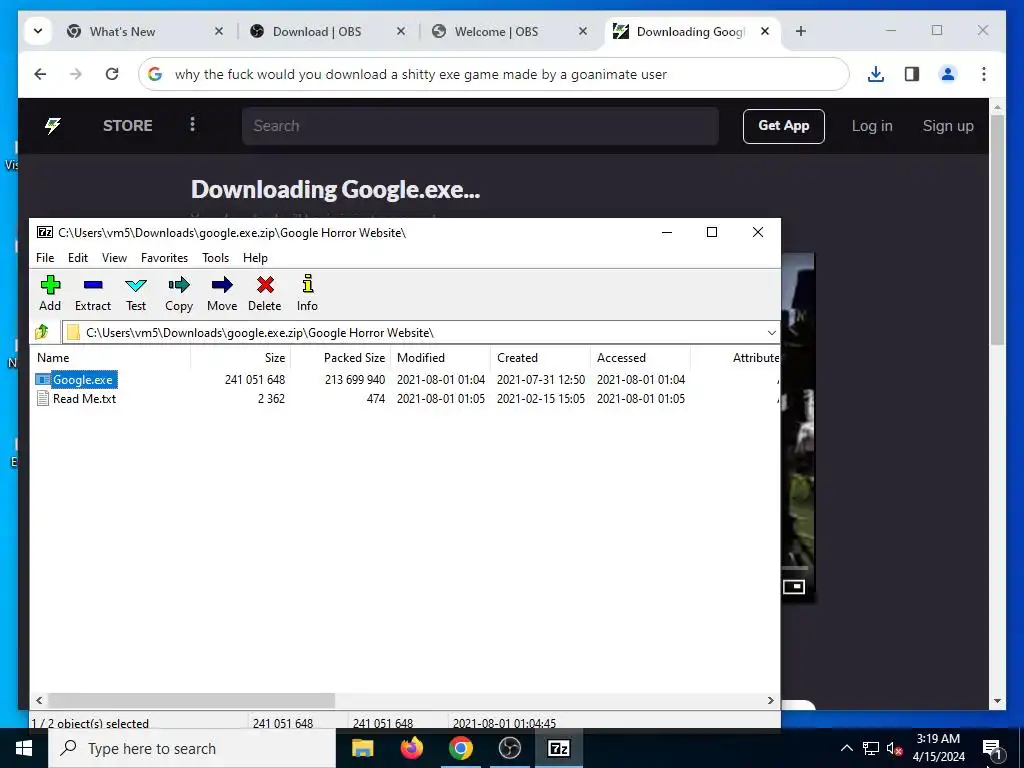Choose the Move toolbar icon
Image resolution: width=1024 pixels, height=768 pixels.
click(x=222, y=293)
